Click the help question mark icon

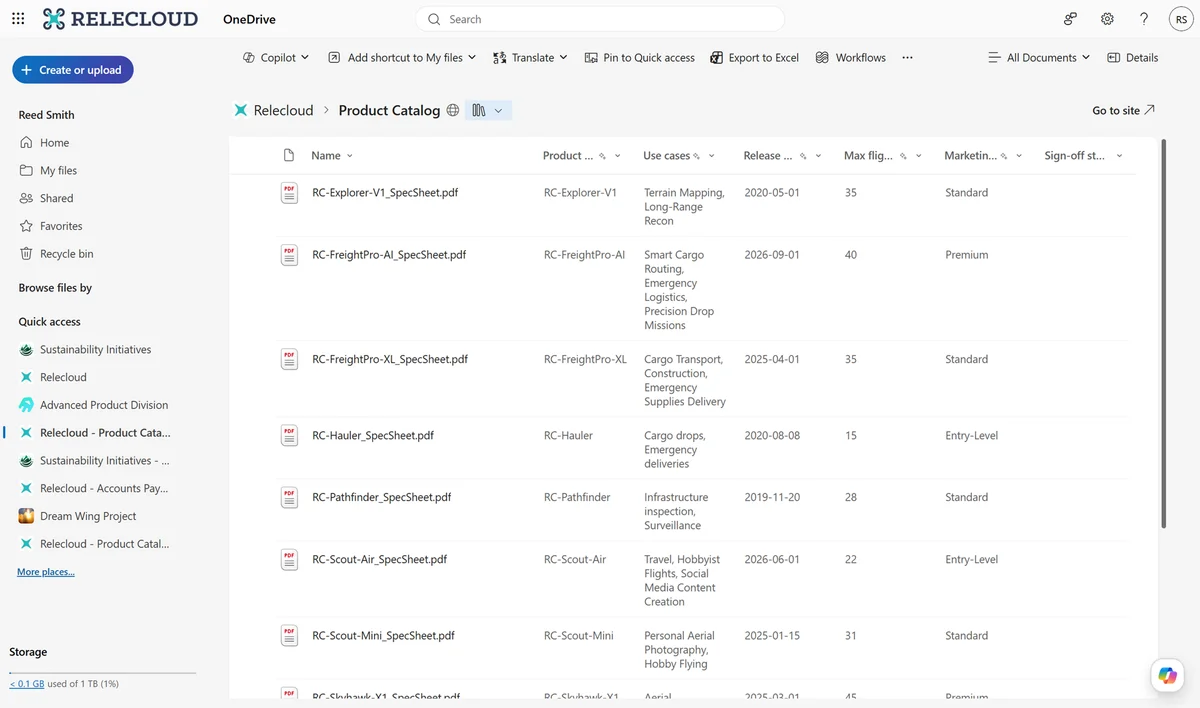[x=1144, y=19]
